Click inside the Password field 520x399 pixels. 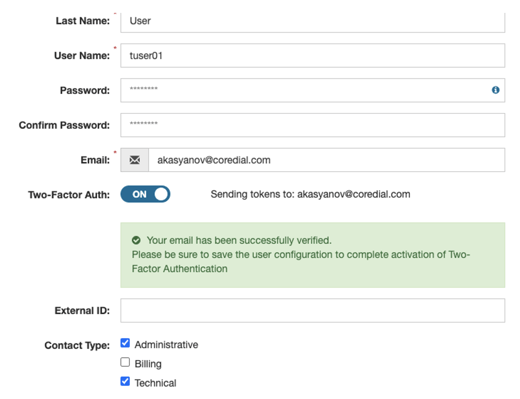313,90
